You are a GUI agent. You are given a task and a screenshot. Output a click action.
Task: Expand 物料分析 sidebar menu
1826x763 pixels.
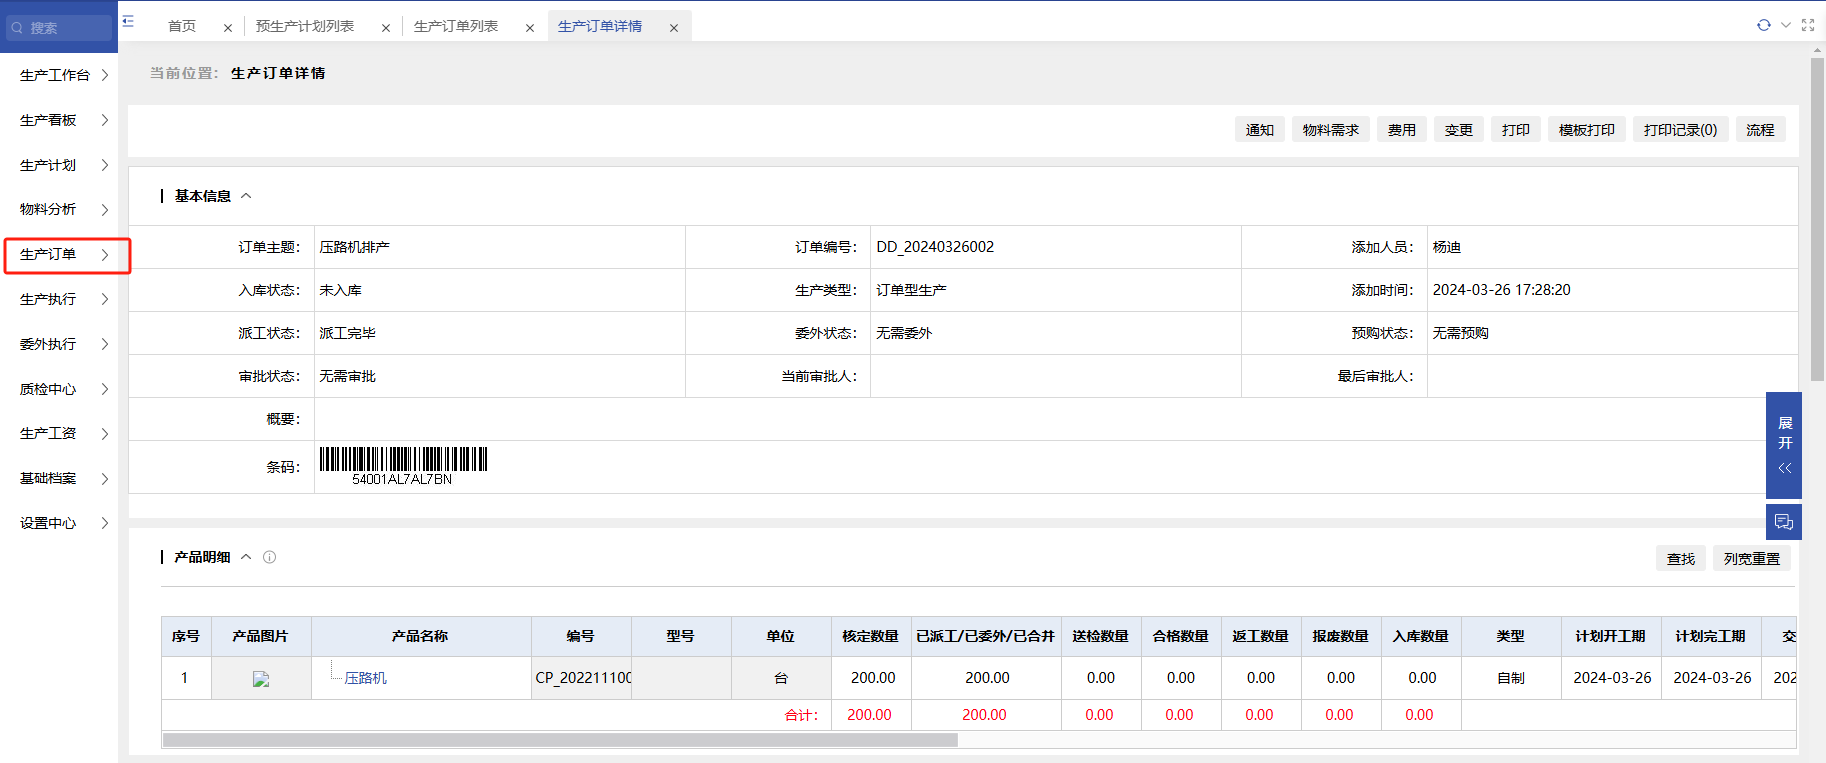point(59,209)
